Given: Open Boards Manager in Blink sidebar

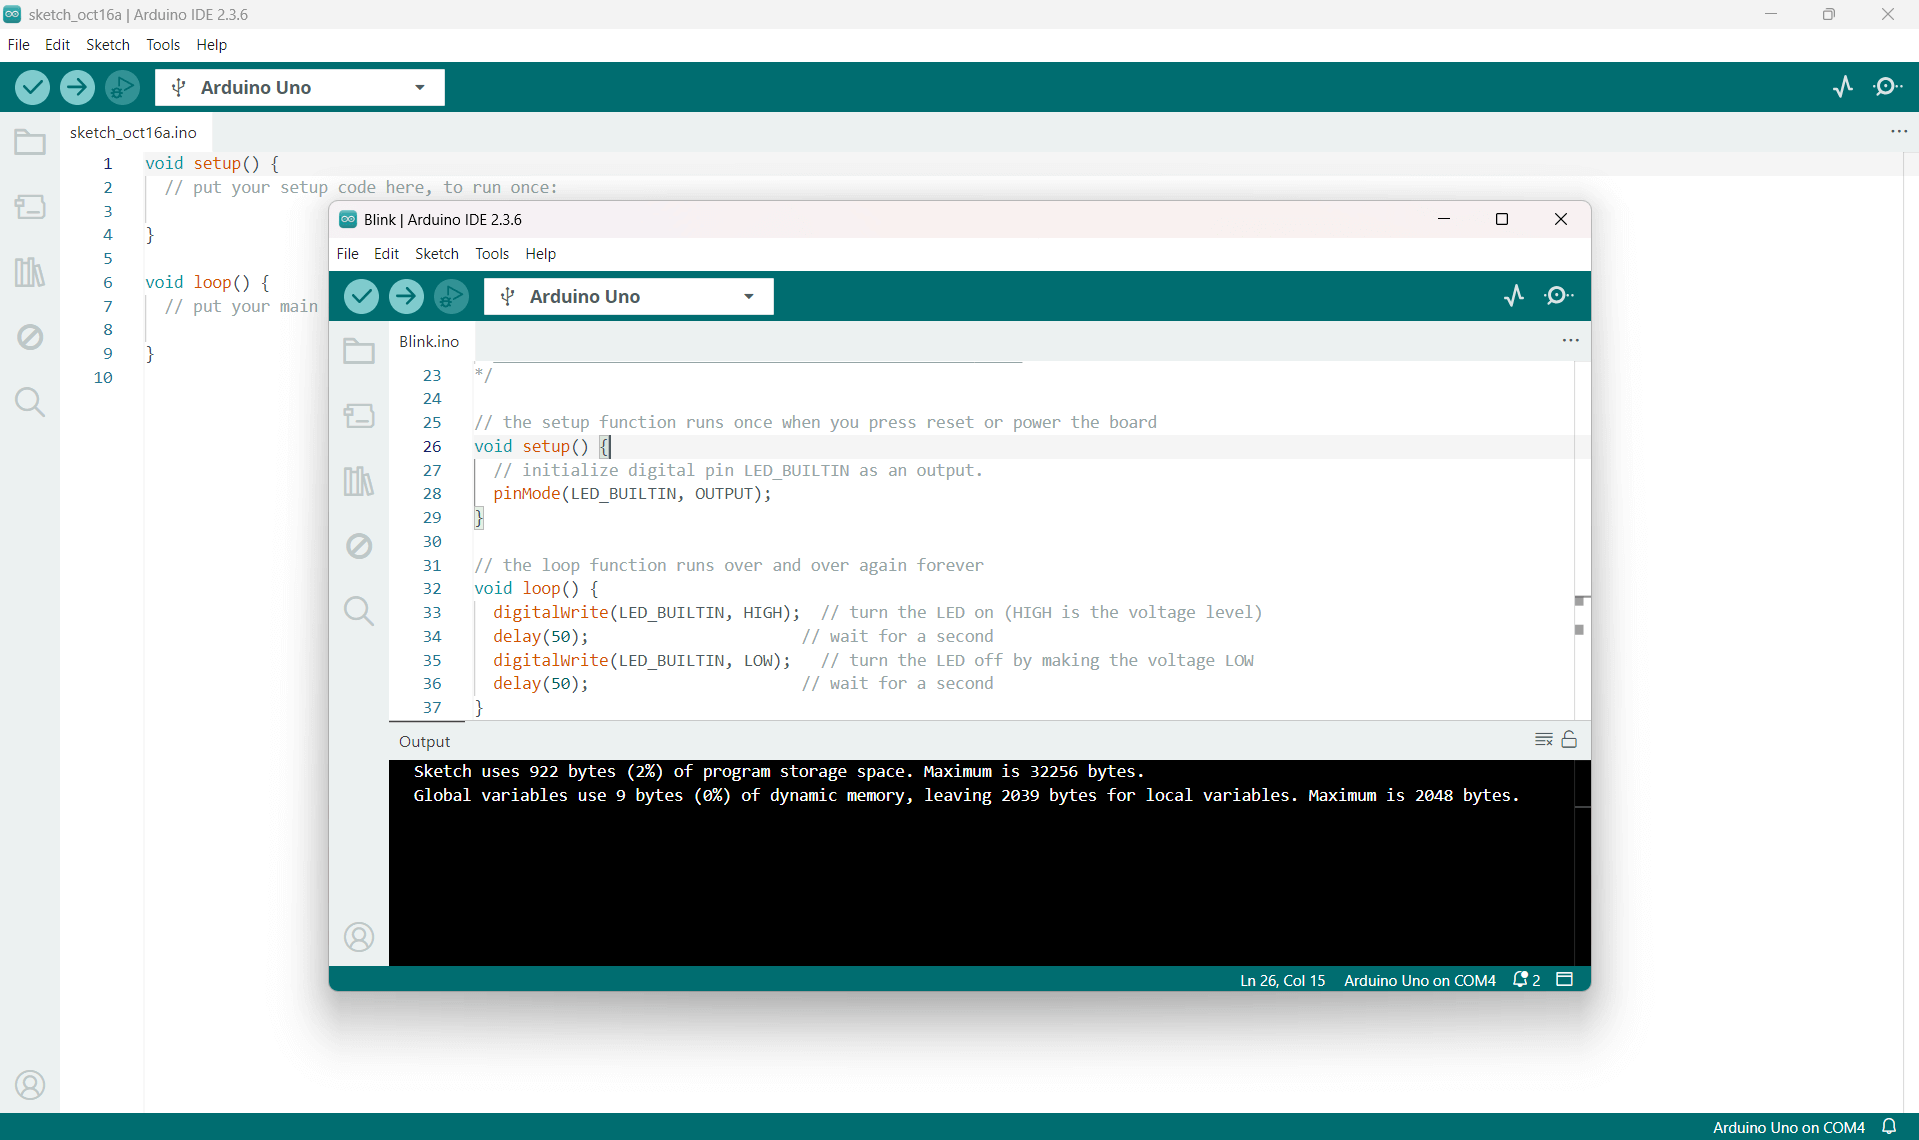Looking at the screenshot, I should (359, 415).
